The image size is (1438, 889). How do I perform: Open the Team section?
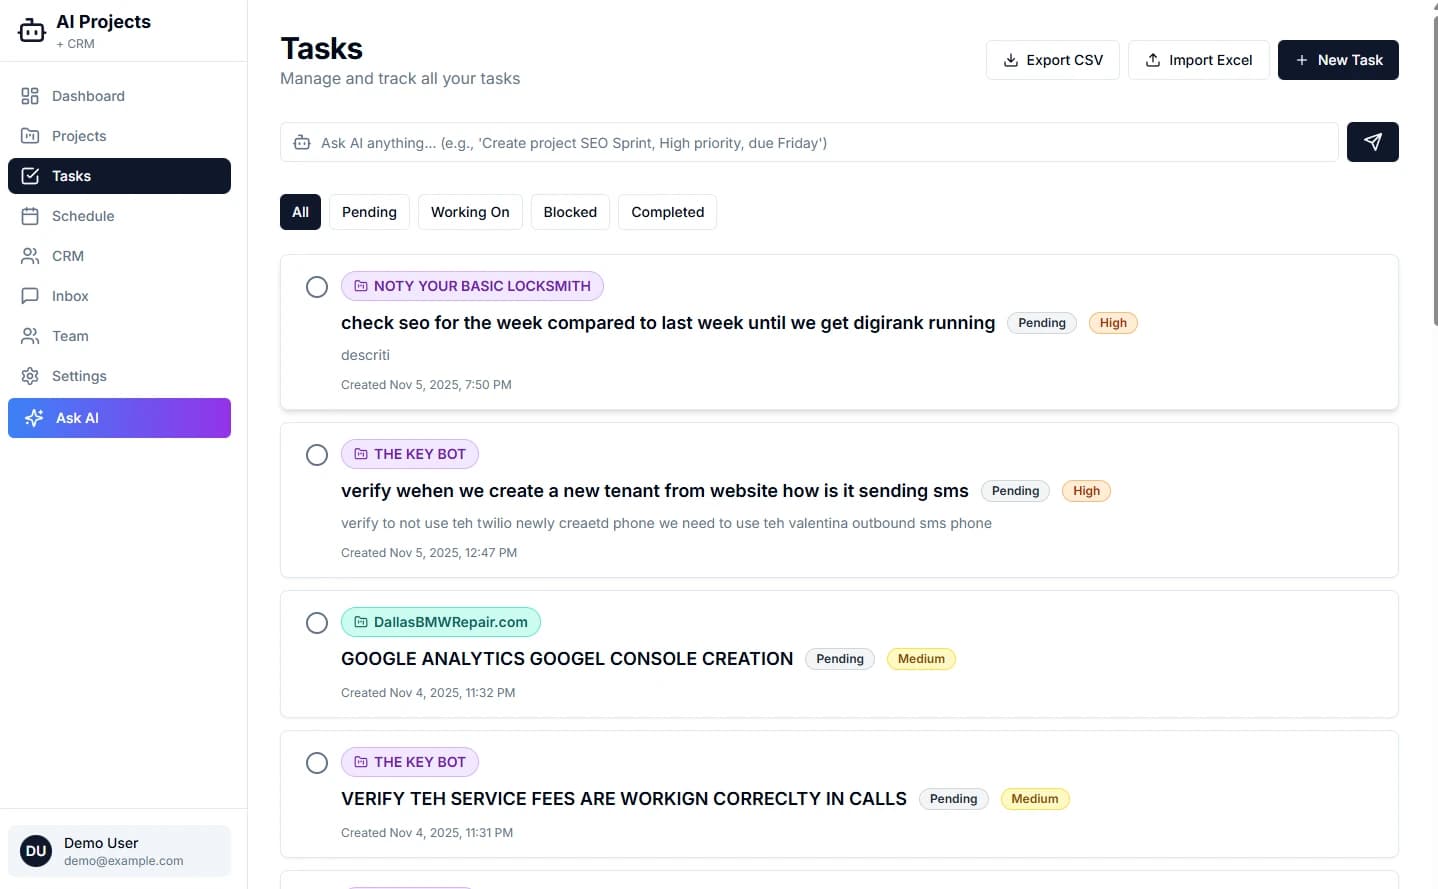click(x=70, y=336)
